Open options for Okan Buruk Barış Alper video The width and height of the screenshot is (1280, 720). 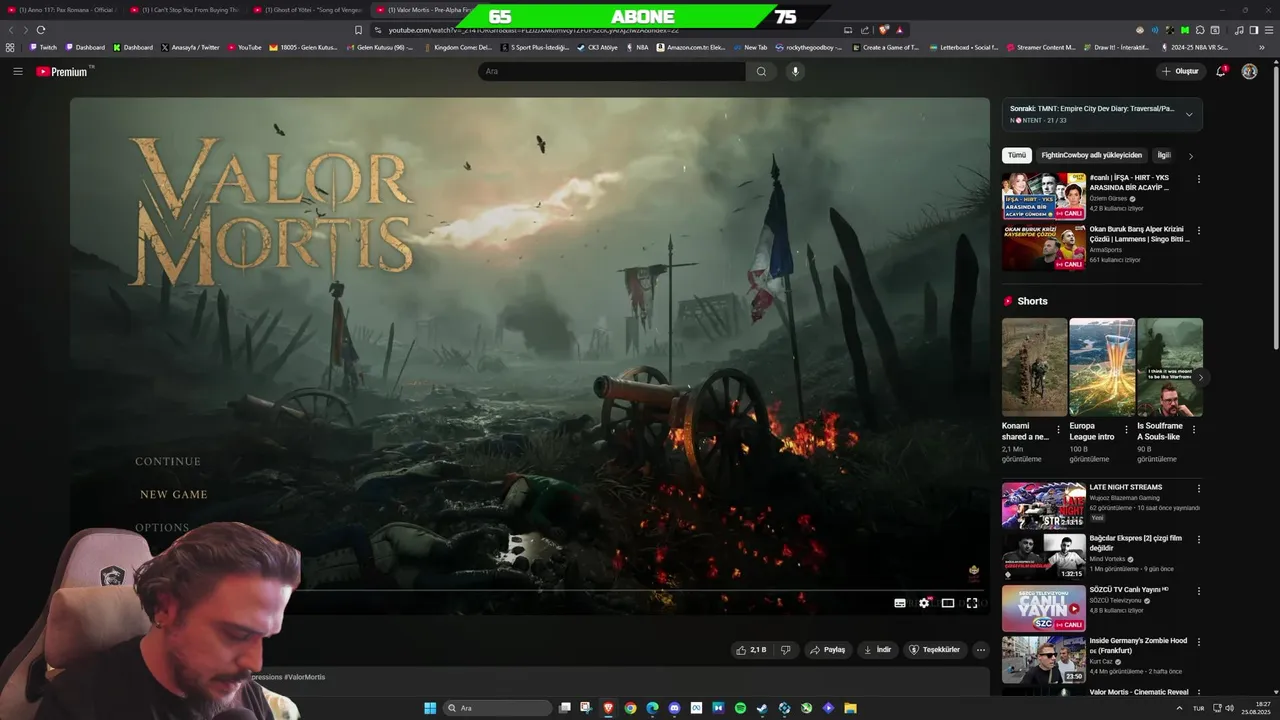(1199, 230)
